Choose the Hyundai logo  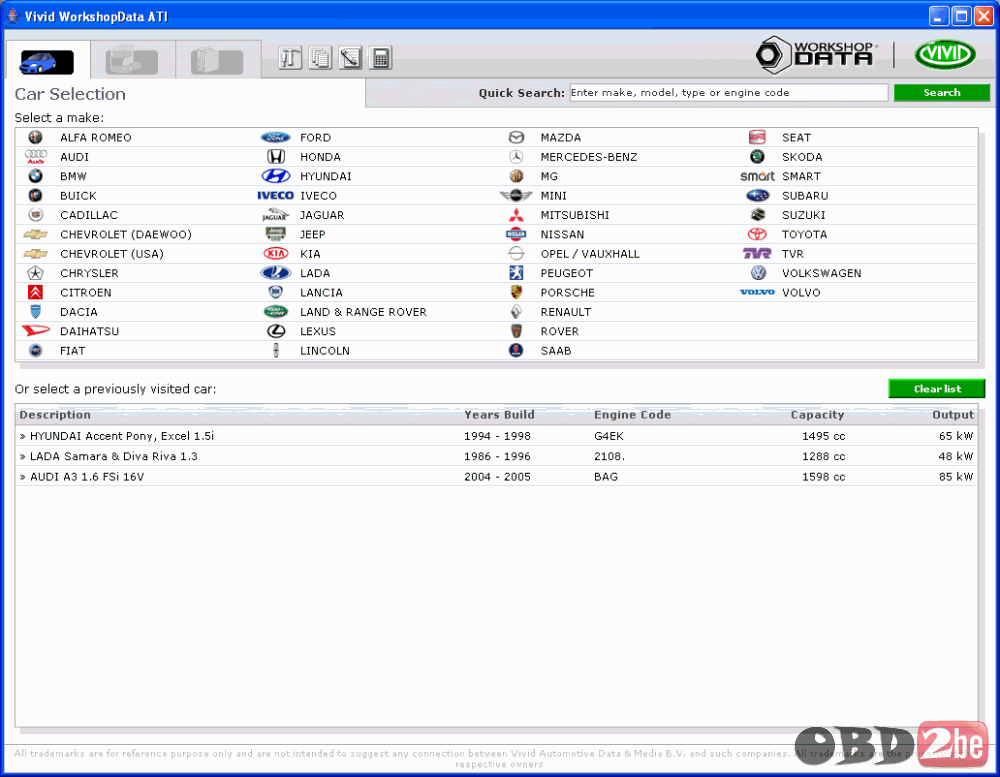tap(276, 176)
